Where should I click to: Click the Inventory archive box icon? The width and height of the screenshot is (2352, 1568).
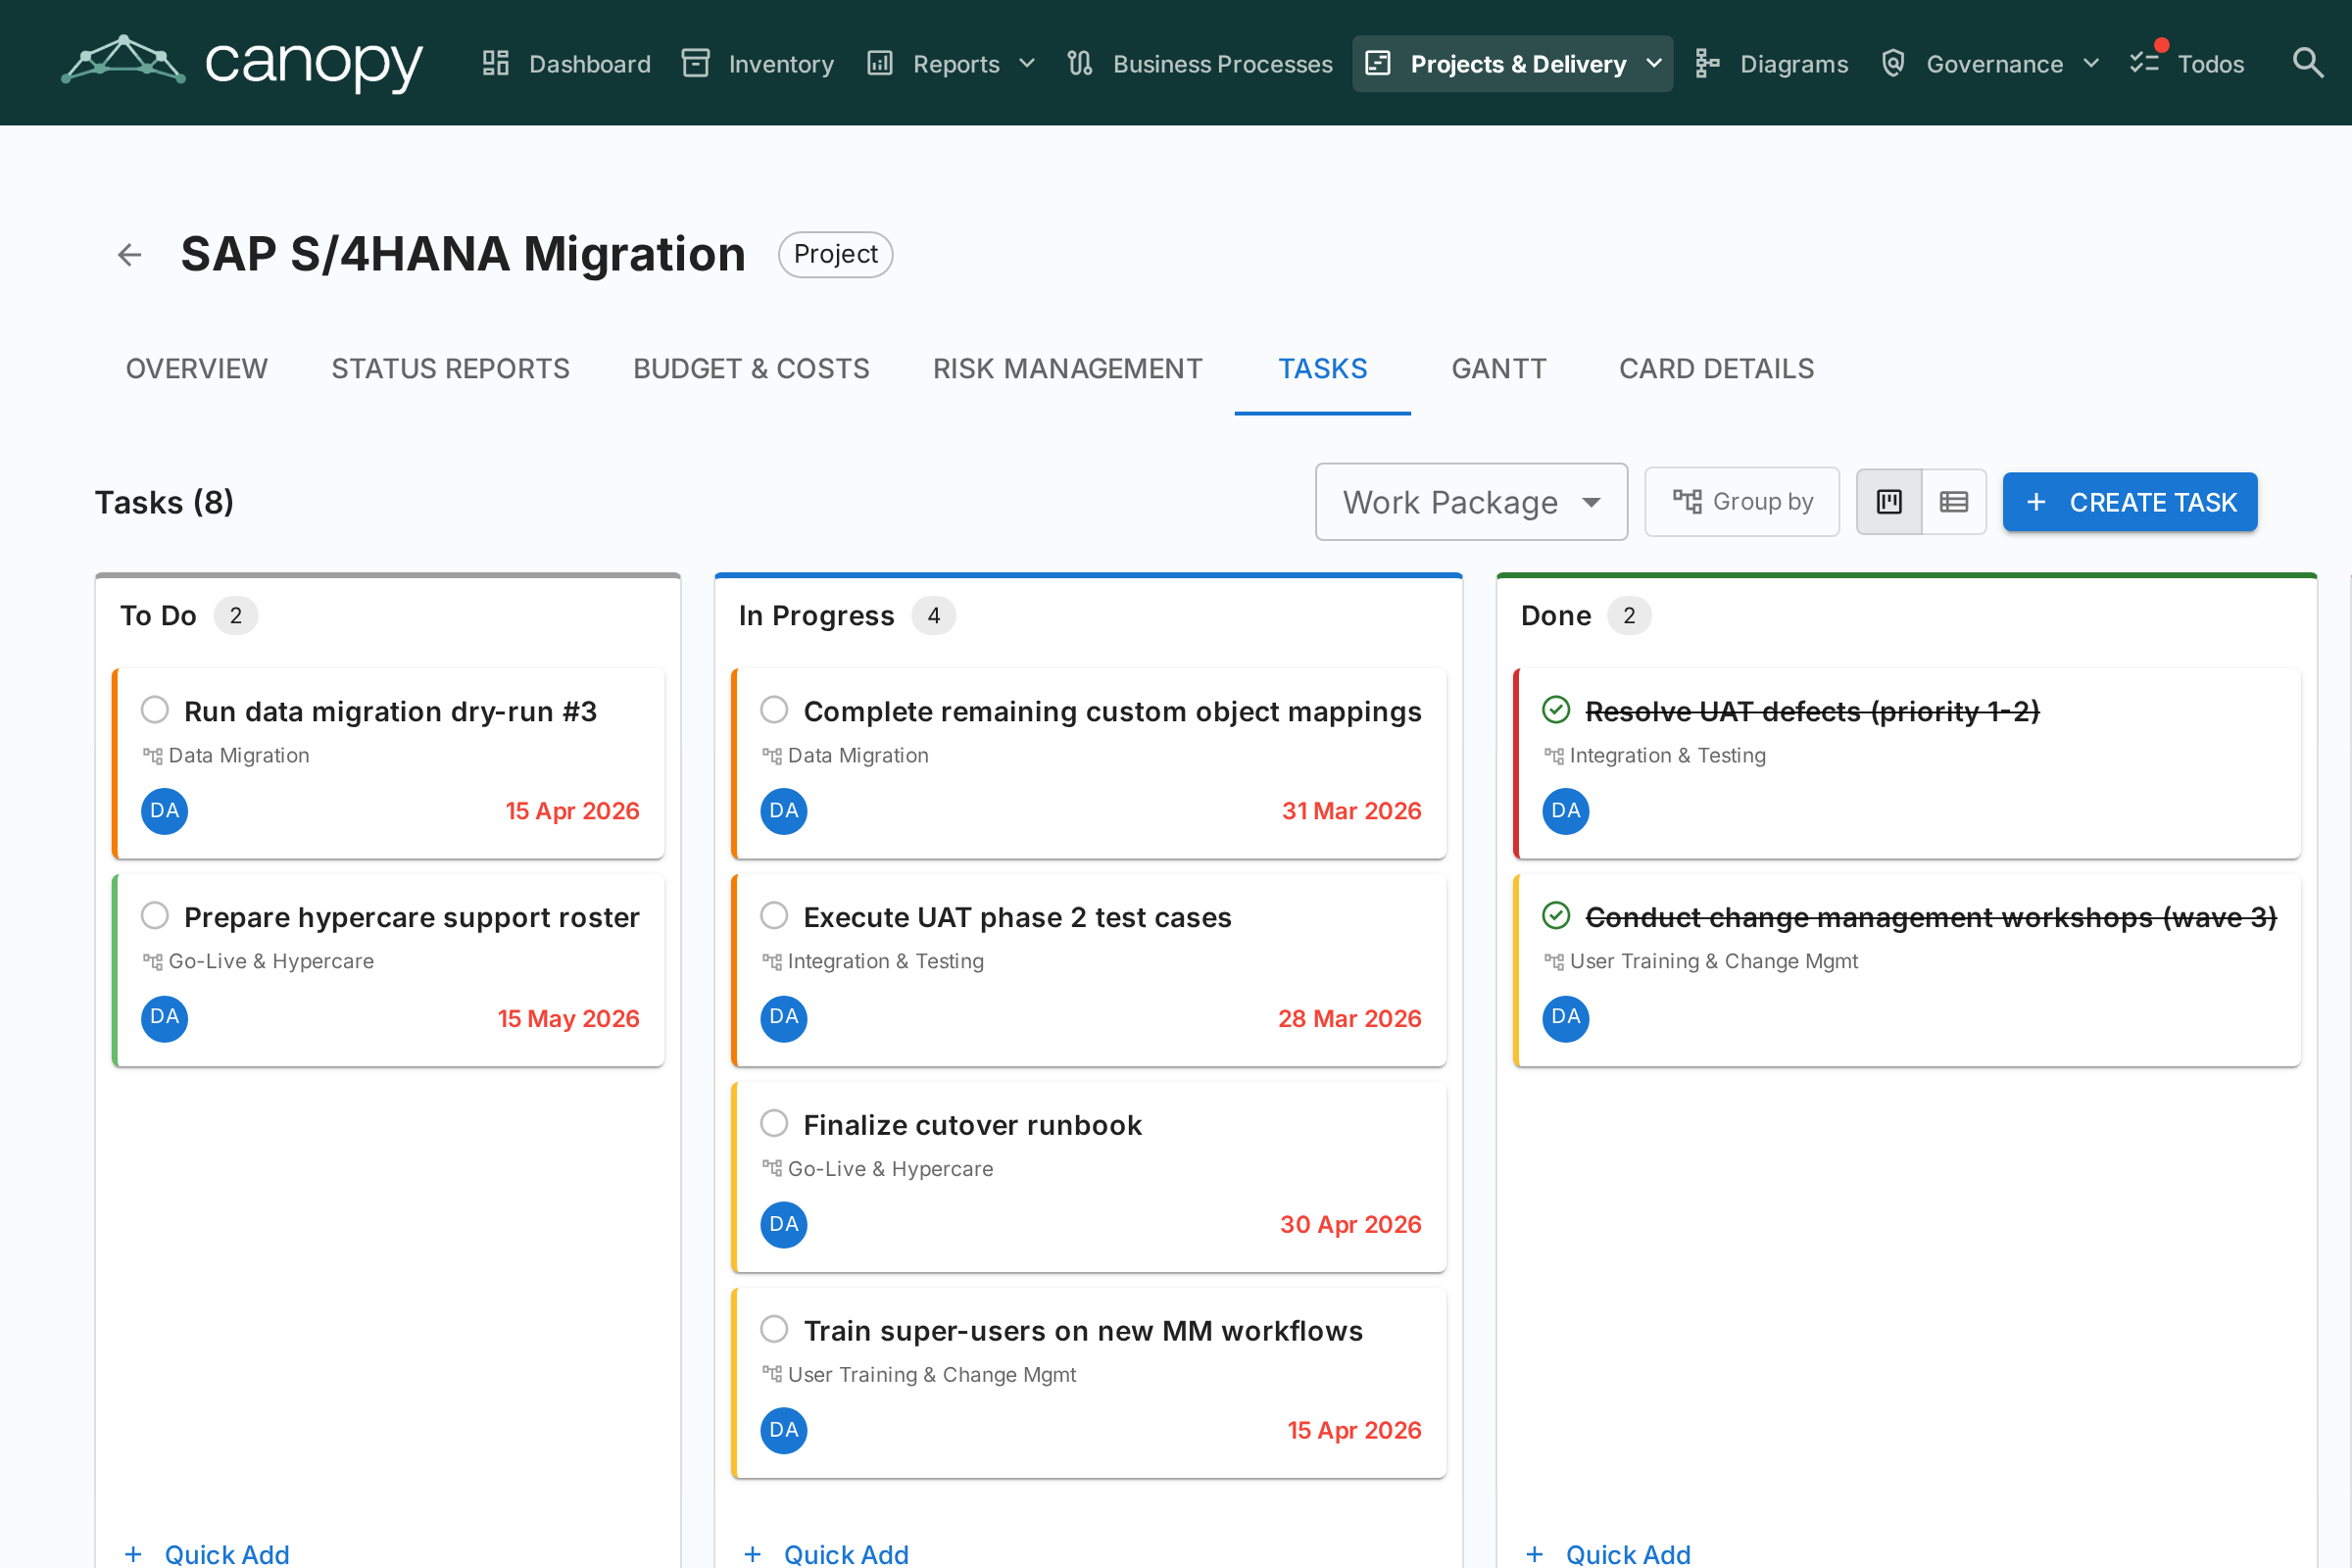[696, 63]
